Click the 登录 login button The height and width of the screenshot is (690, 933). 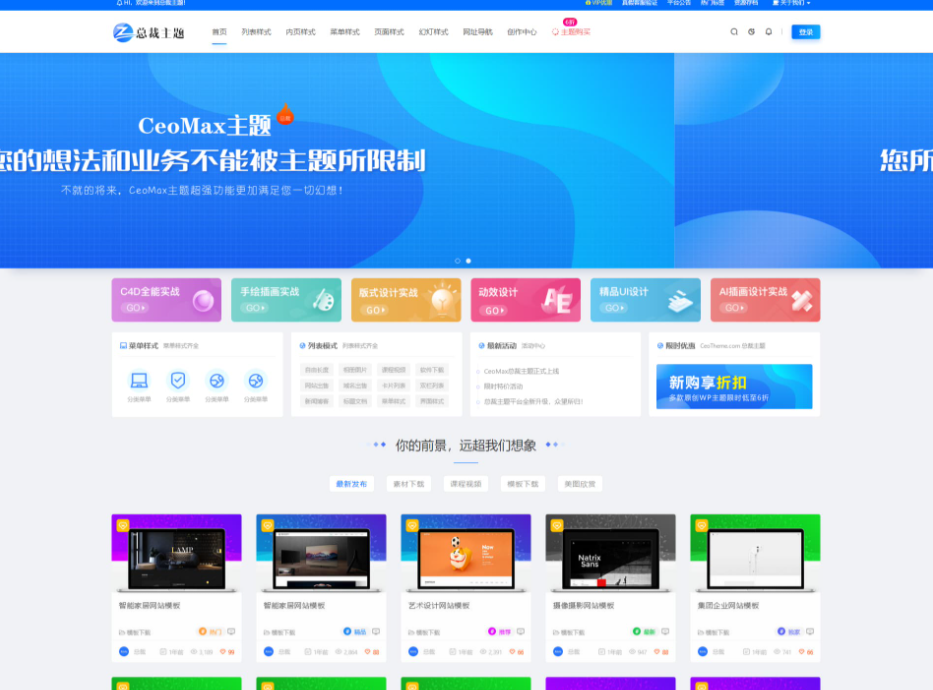tap(806, 32)
